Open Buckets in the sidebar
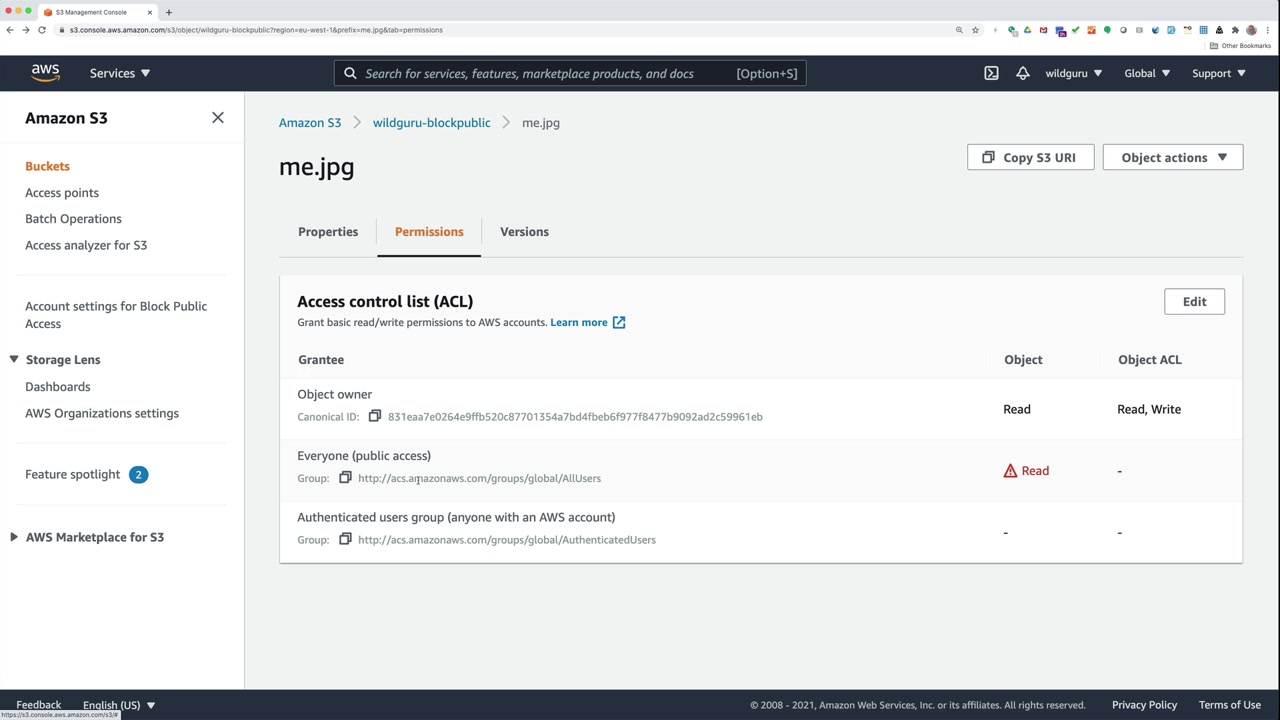The width and height of the screenshot is (1280, 720). pos(47,167)
